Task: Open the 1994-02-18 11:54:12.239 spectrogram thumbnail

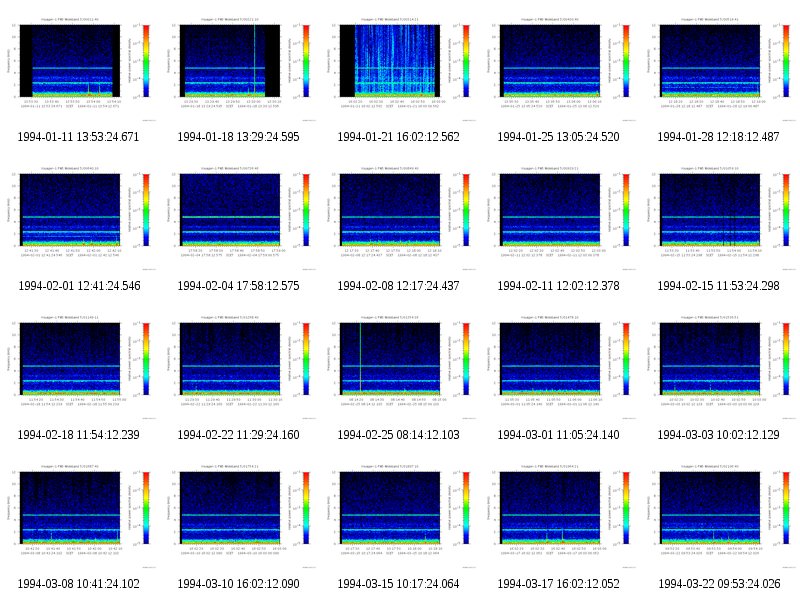Action: click(78, 368)
